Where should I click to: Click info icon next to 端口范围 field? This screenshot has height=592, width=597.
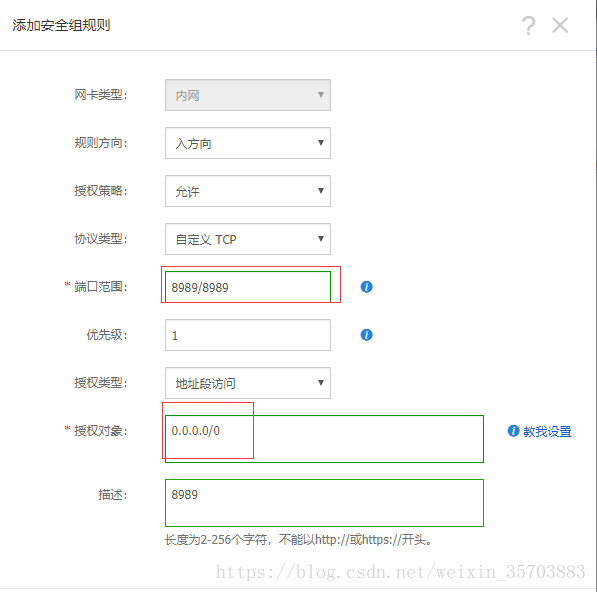[x=366, y=287]
